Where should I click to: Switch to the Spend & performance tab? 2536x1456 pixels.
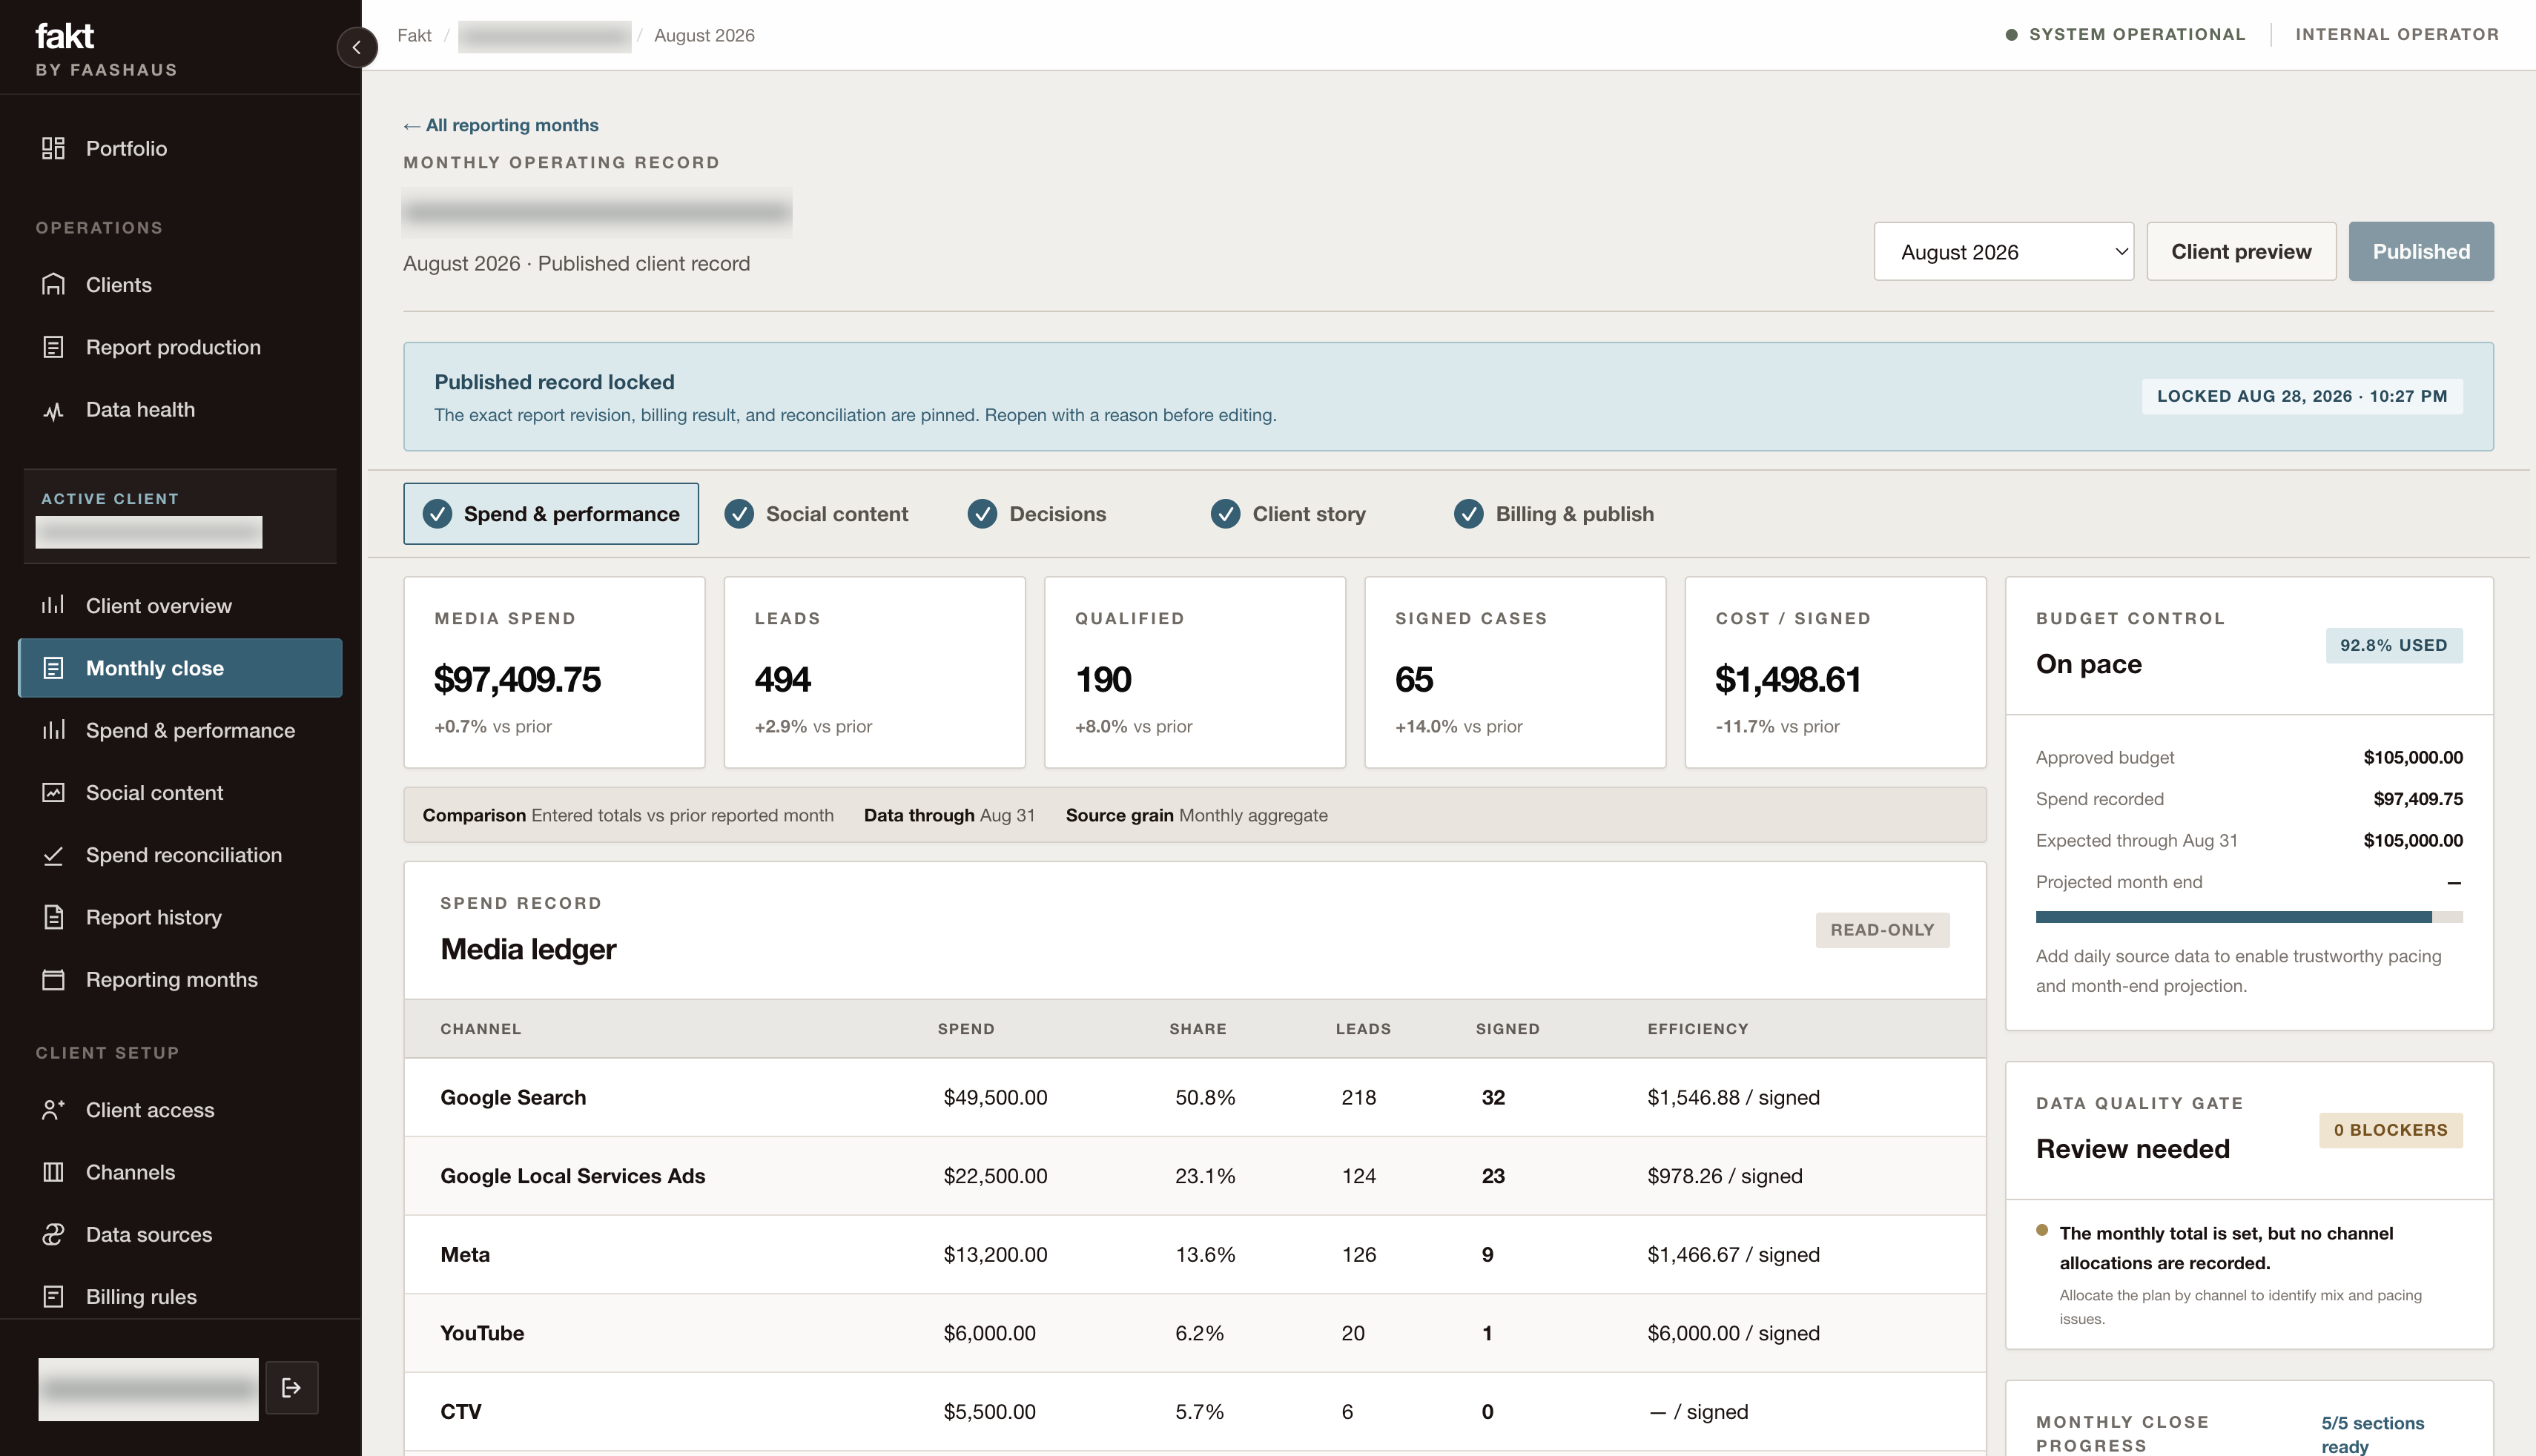[x=551, y=514]
